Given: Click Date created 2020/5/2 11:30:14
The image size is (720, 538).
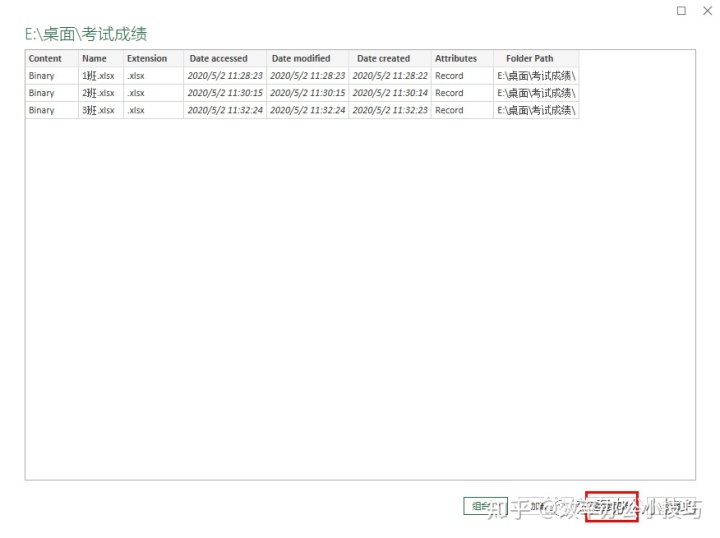Looking at the screenshot, I should (390, 93).
